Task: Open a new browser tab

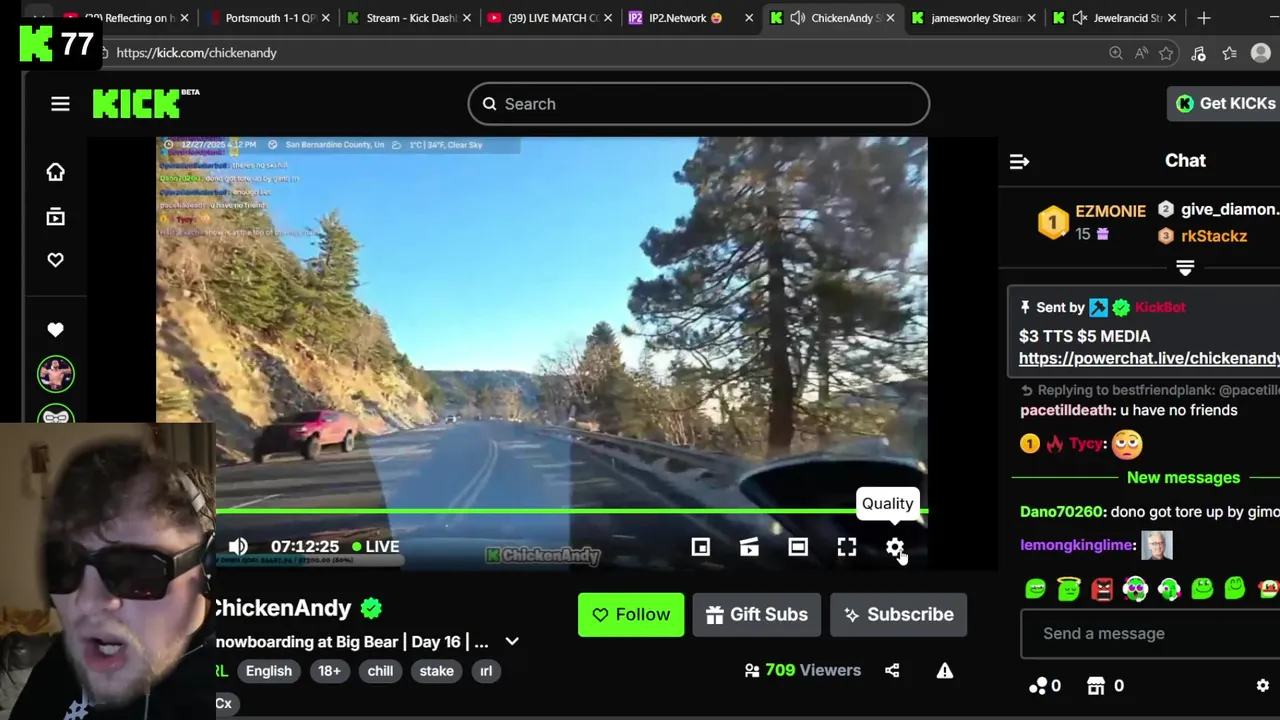Action: pyautogui.click(x=1204, y=18)
